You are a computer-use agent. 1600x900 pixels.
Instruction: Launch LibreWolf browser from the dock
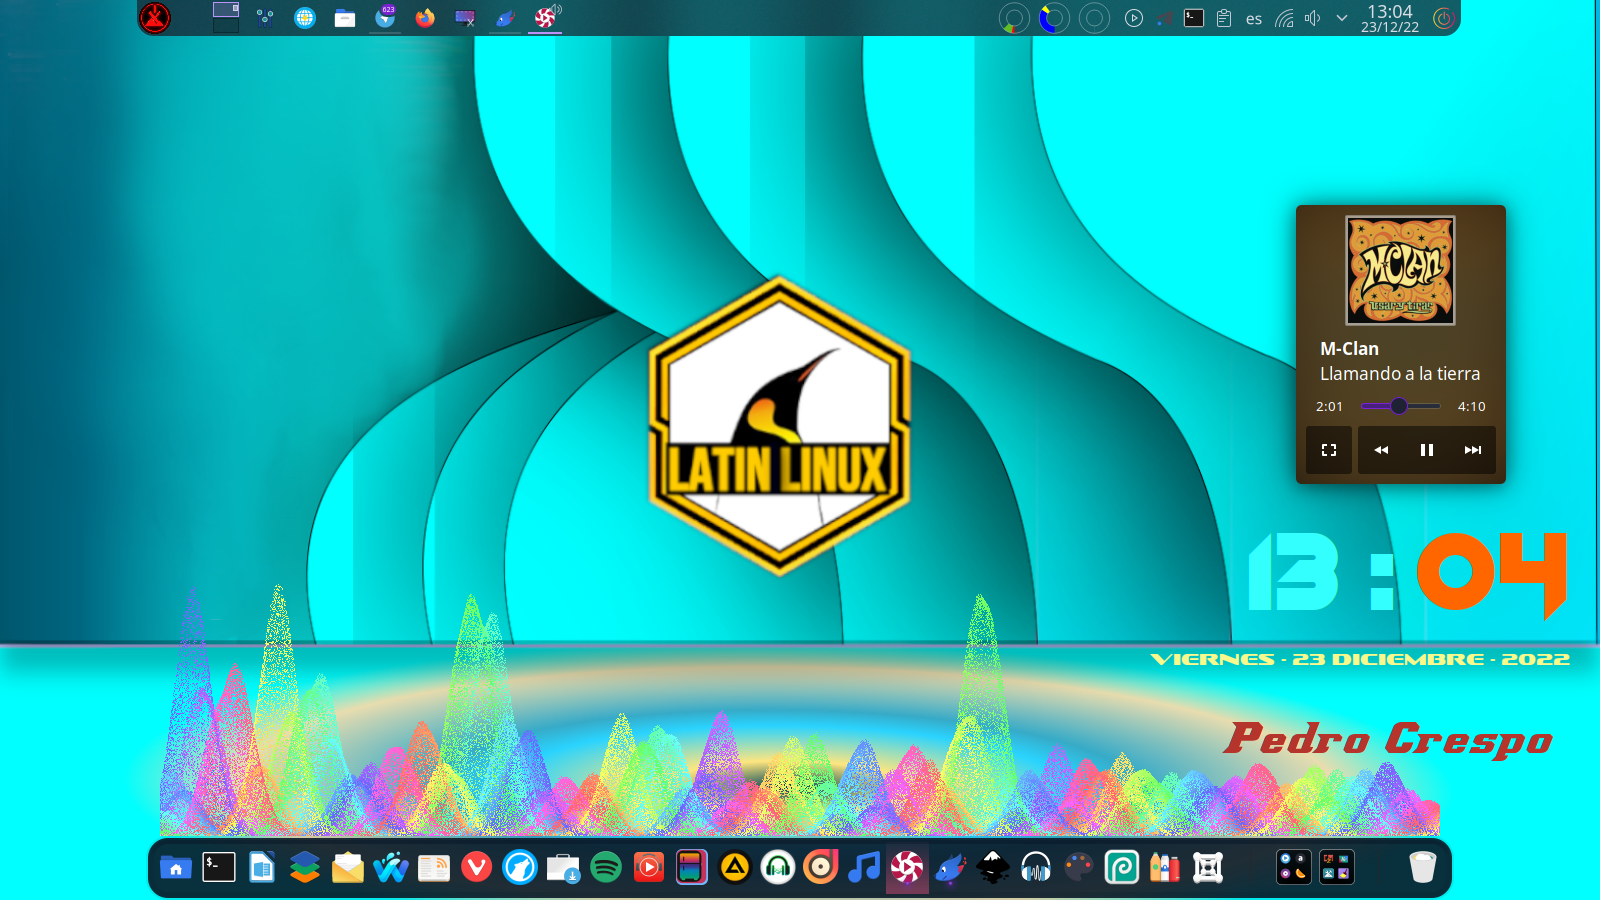point(520,867)
